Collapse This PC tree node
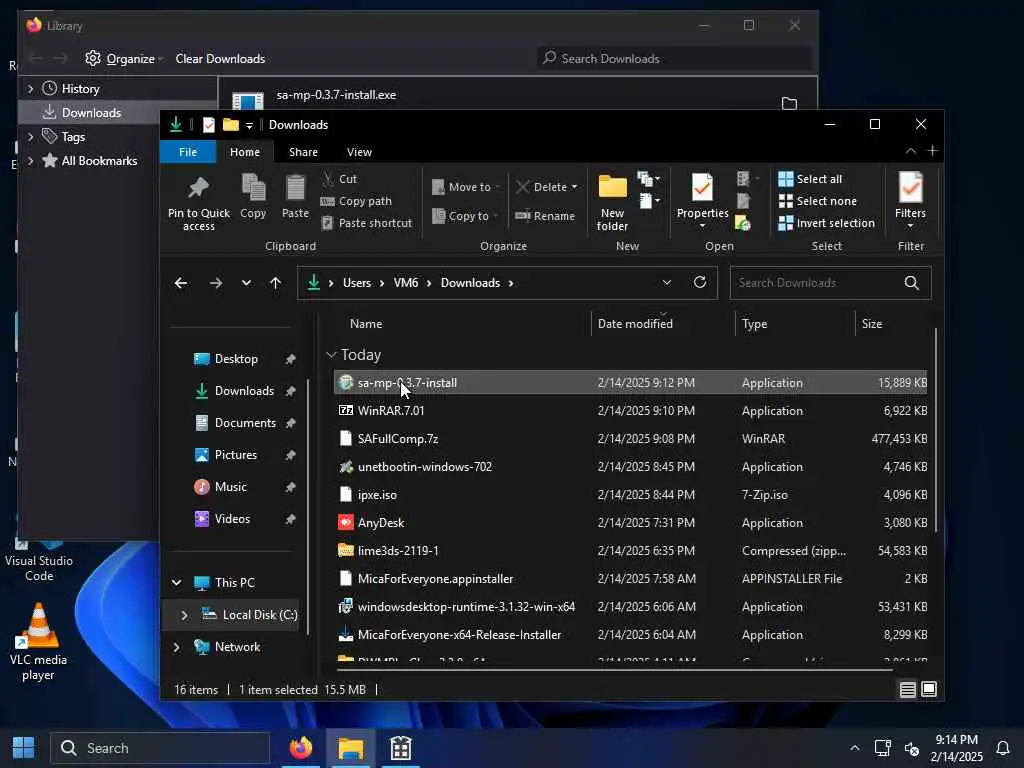 176,583
